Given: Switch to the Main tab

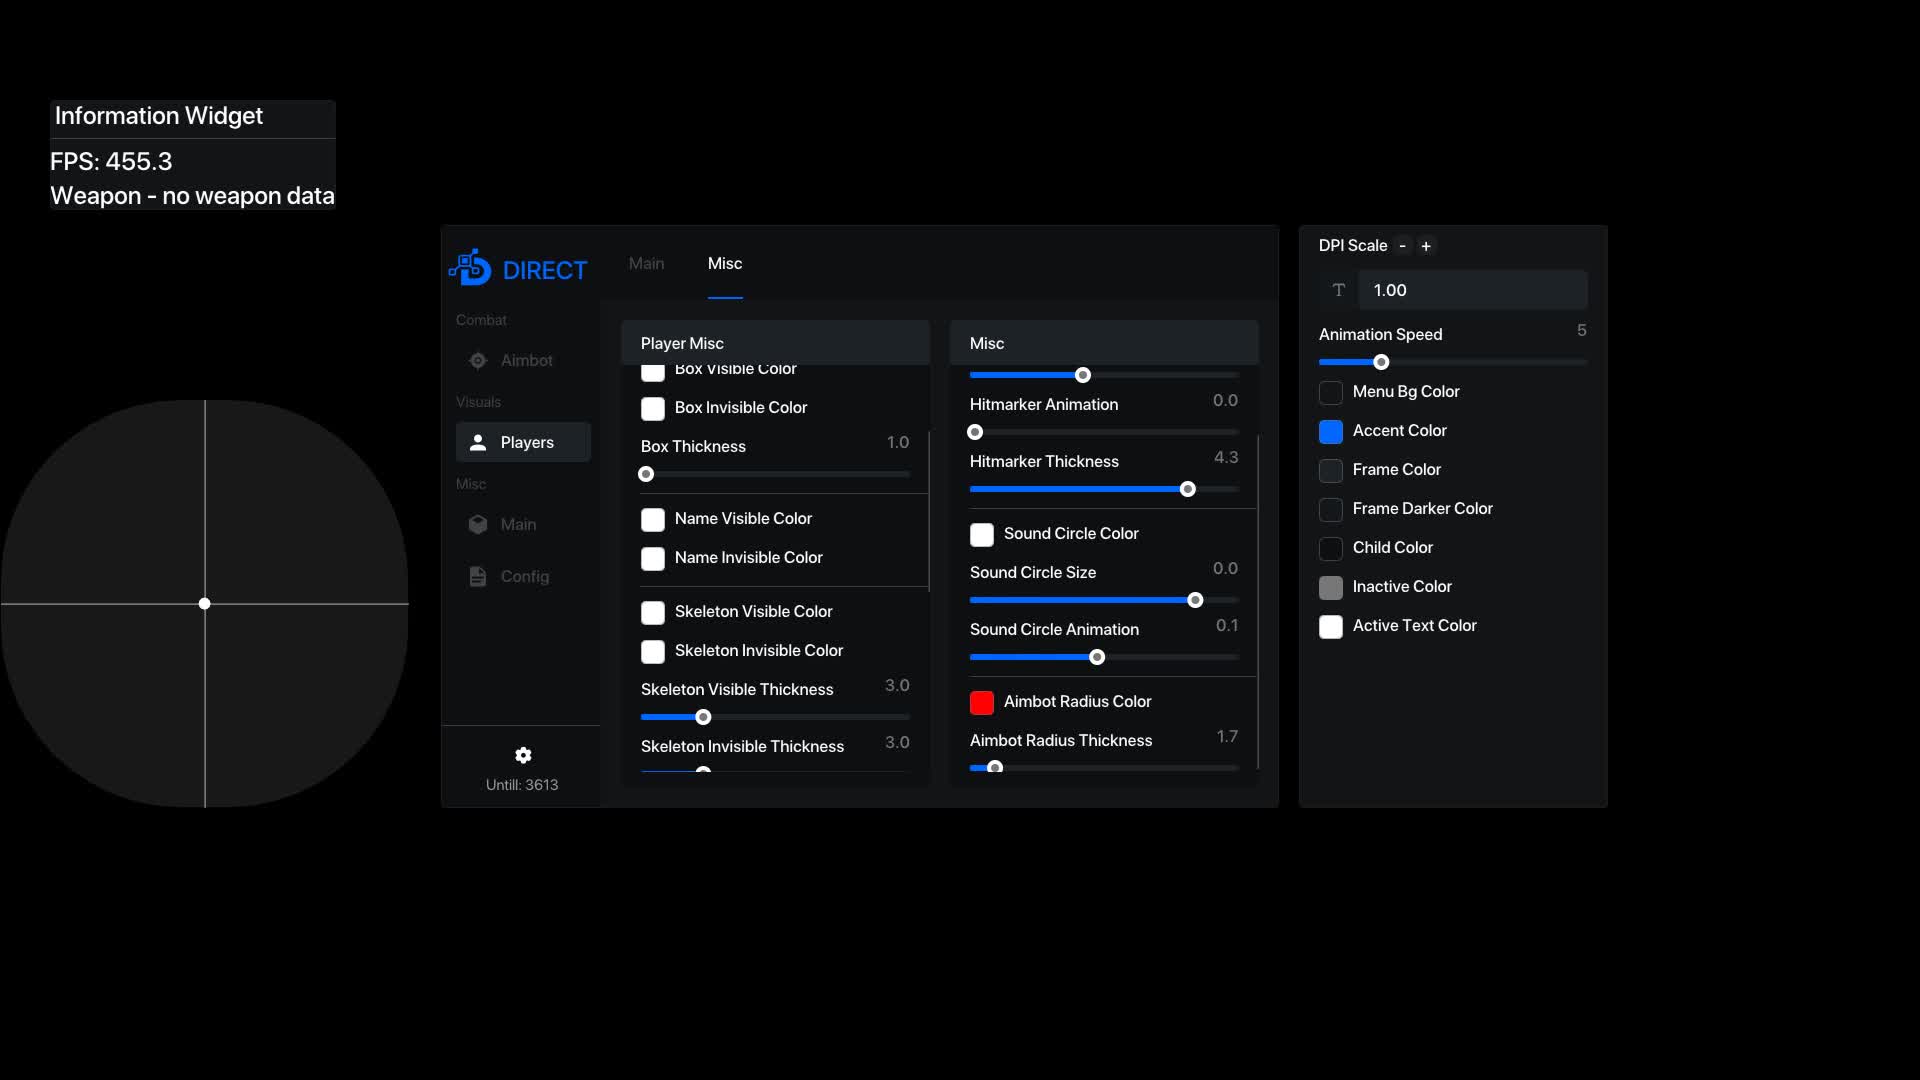Looking at the screenshot, I should point(646,263).
